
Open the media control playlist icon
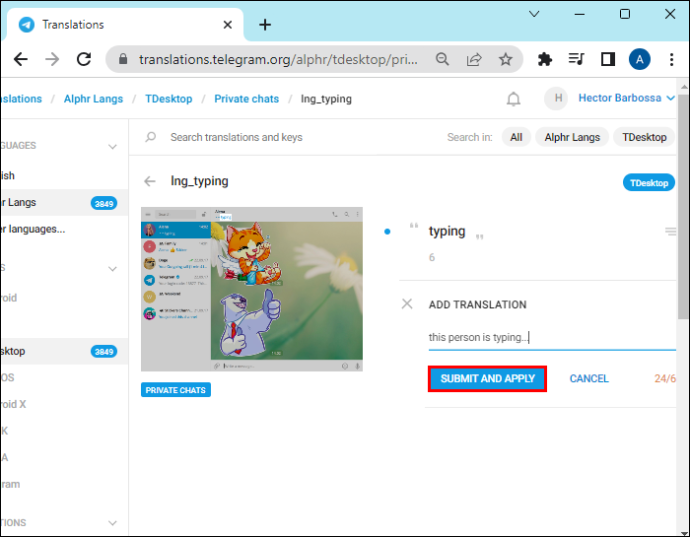click(x=576, y=59)
